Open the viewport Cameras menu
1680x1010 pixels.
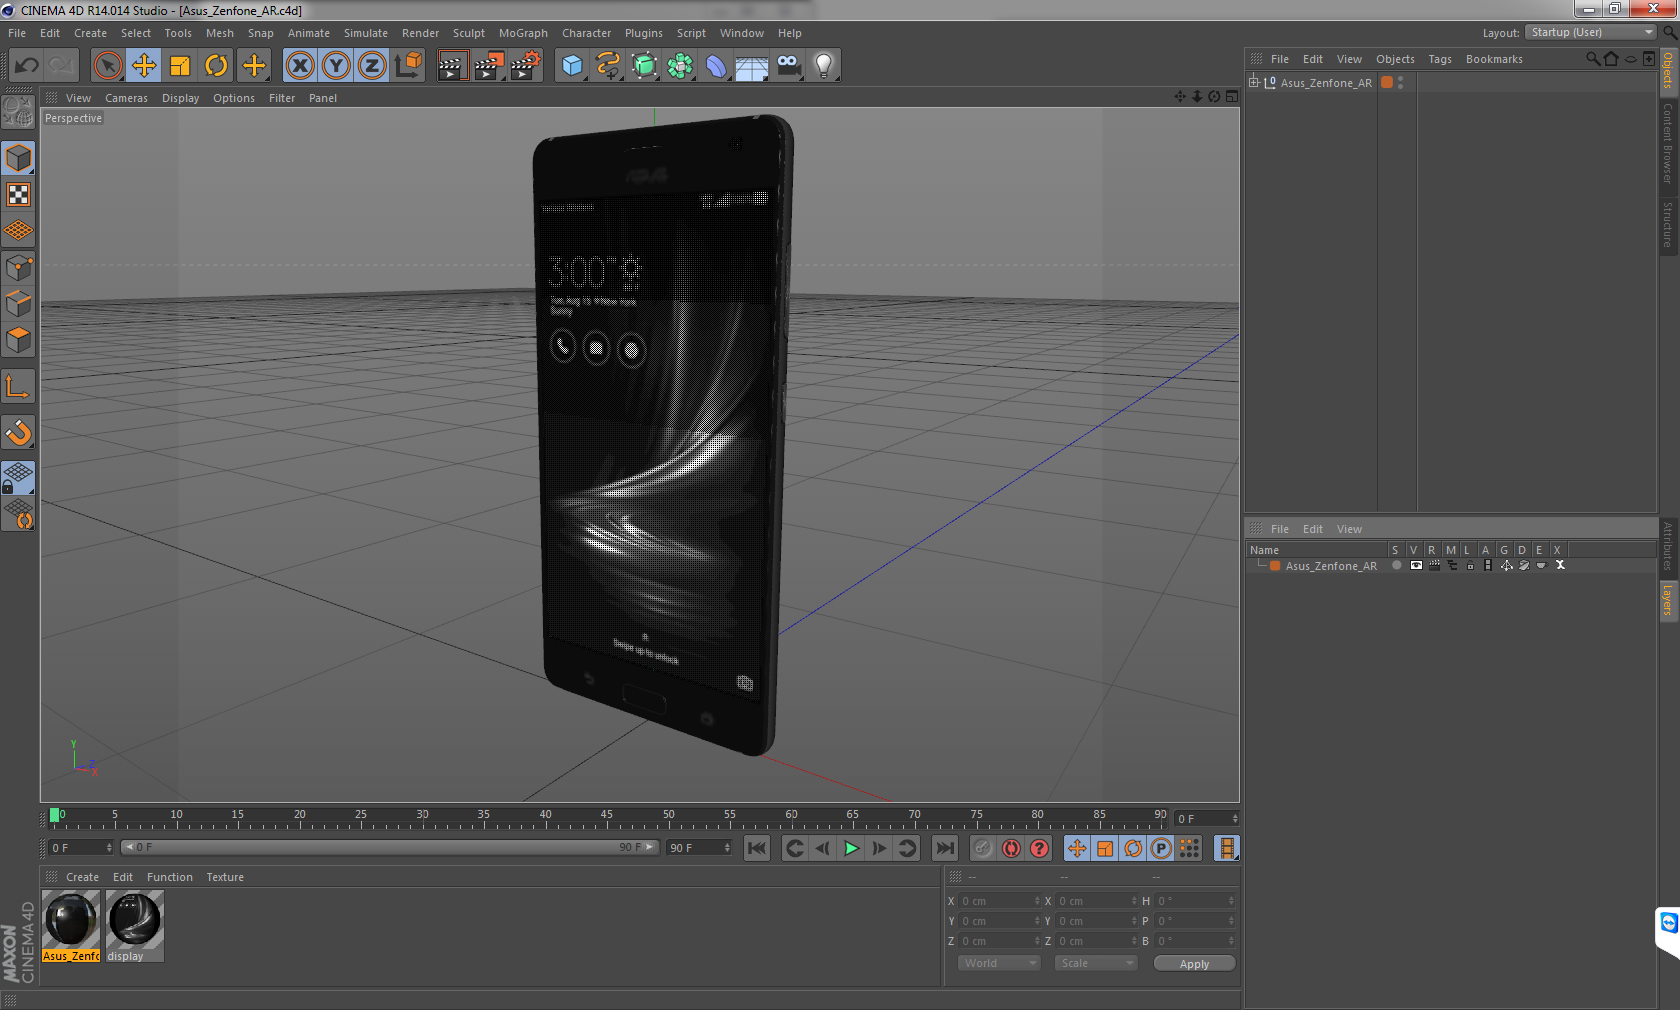pyautogui.click(x=126, y=98)
